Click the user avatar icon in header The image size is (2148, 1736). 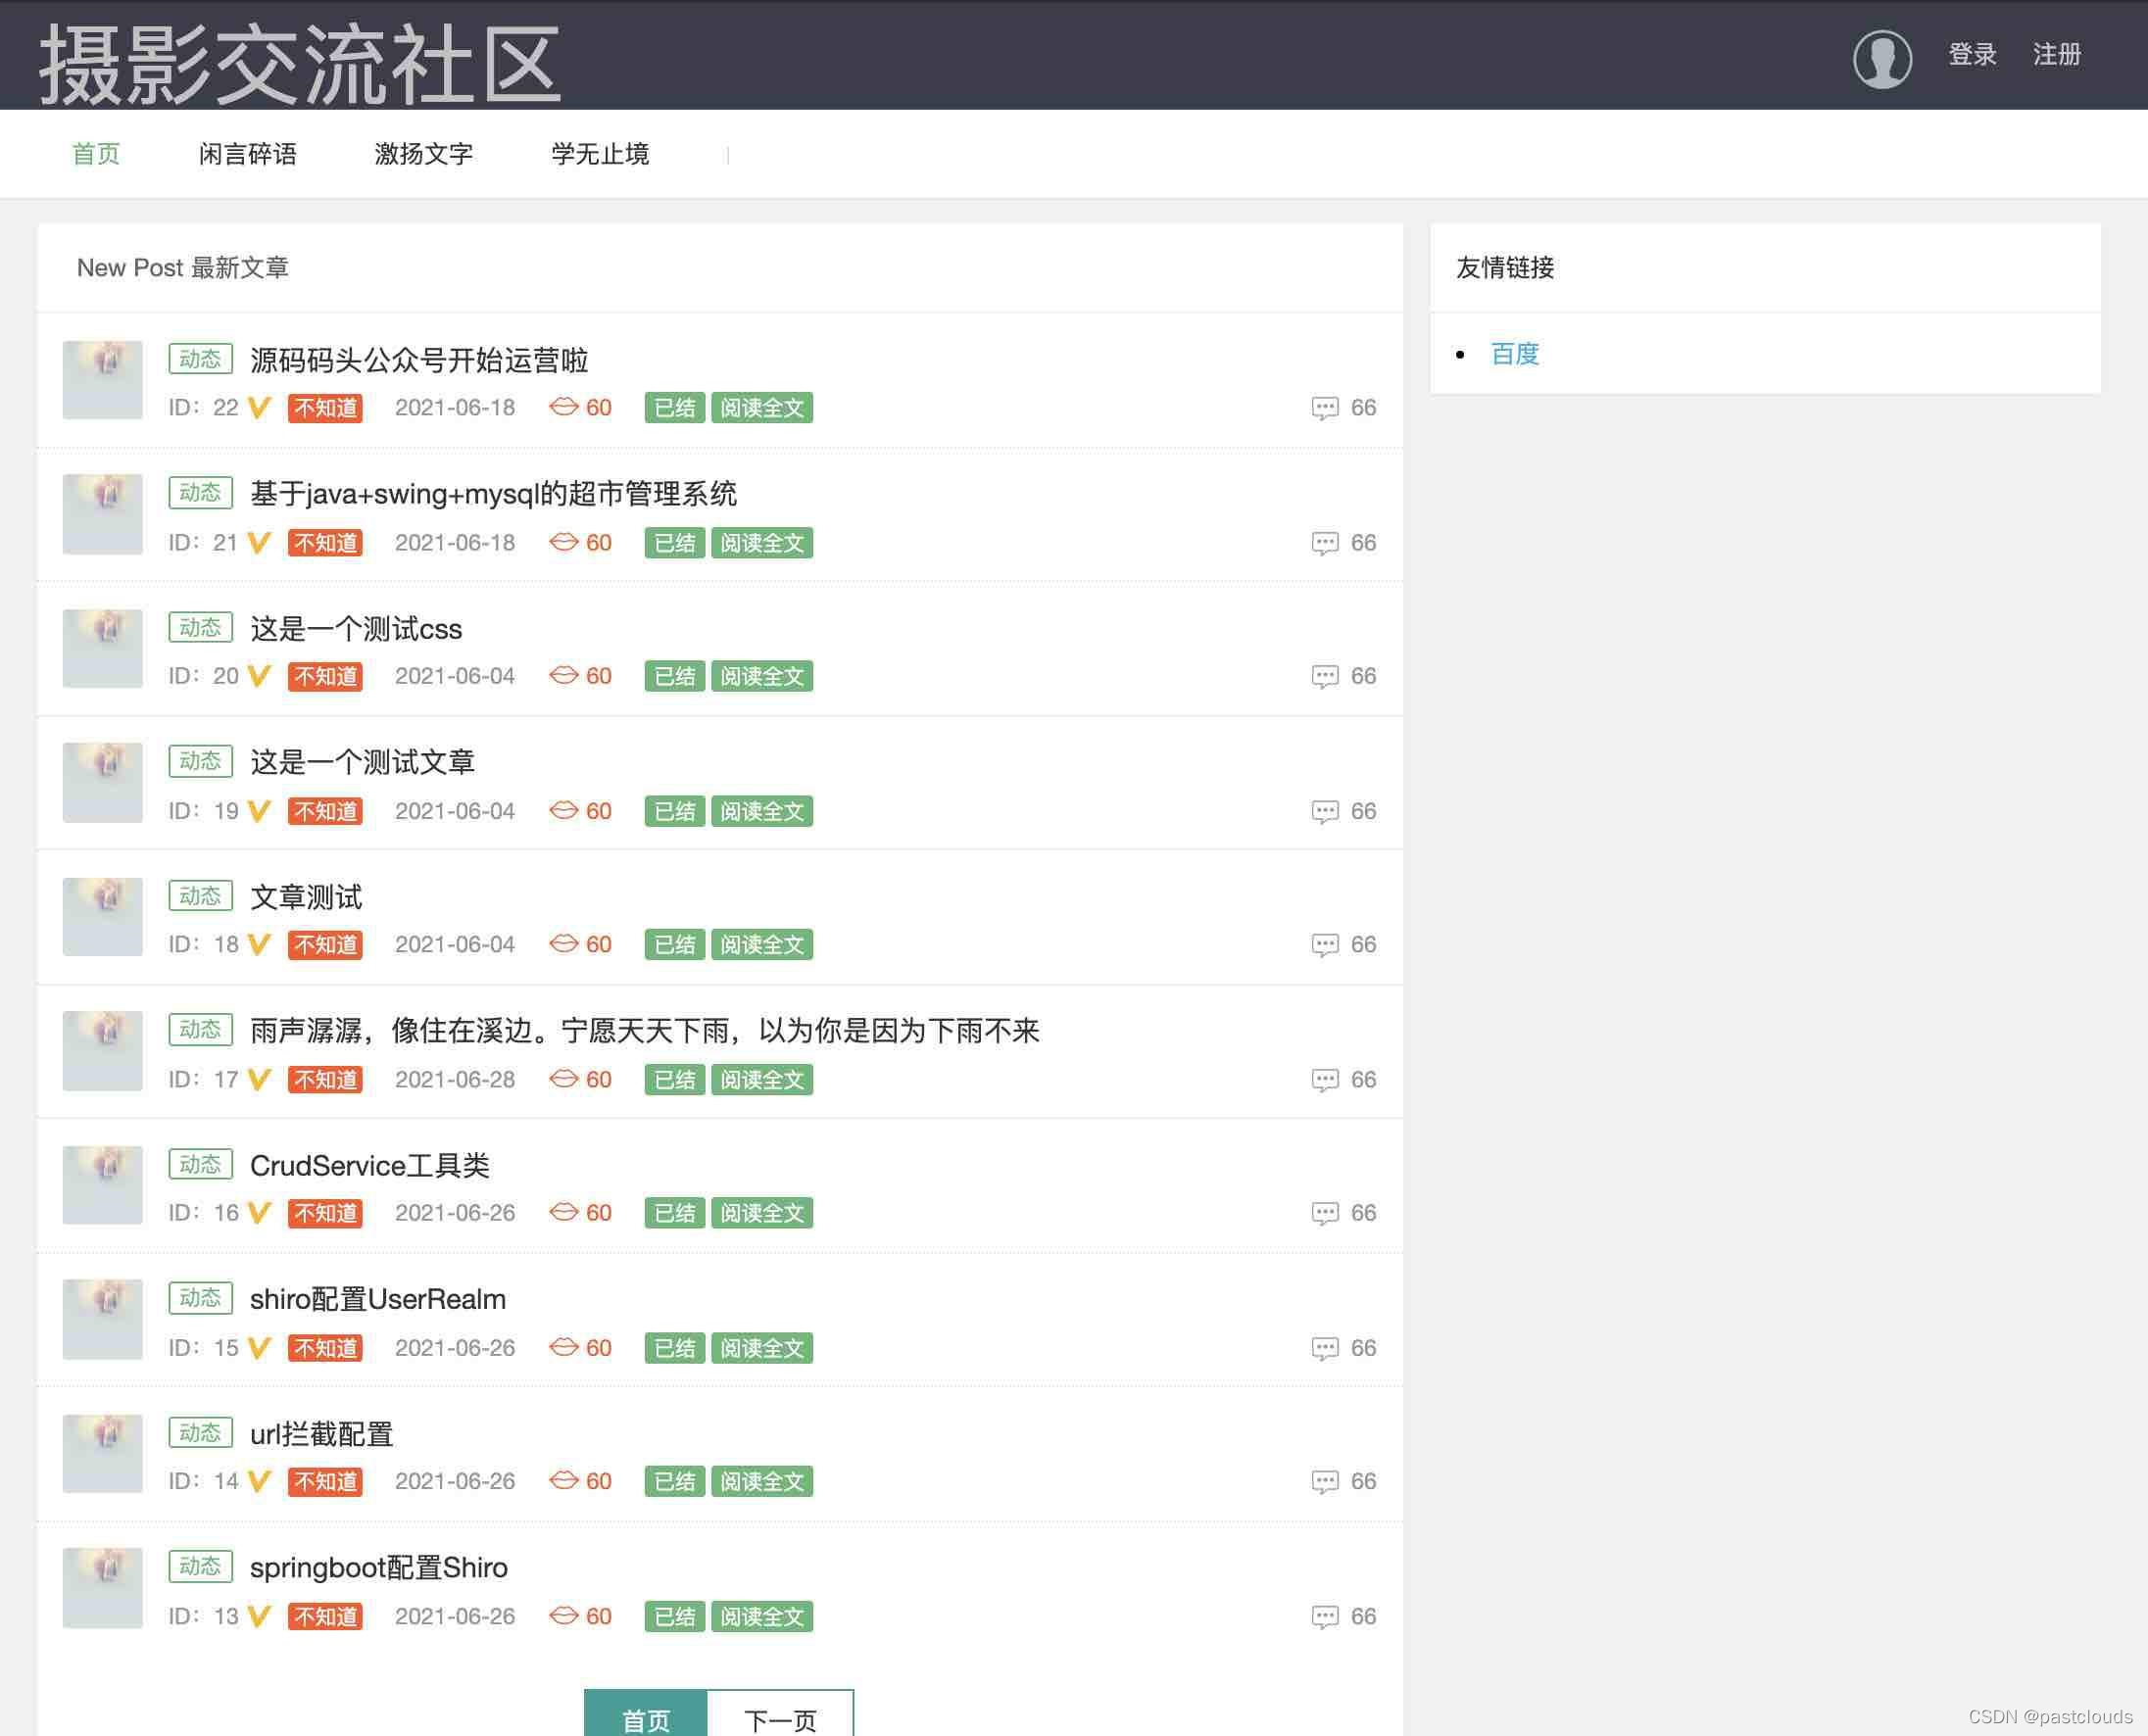pyautogui.click(x=1881, y=58)
